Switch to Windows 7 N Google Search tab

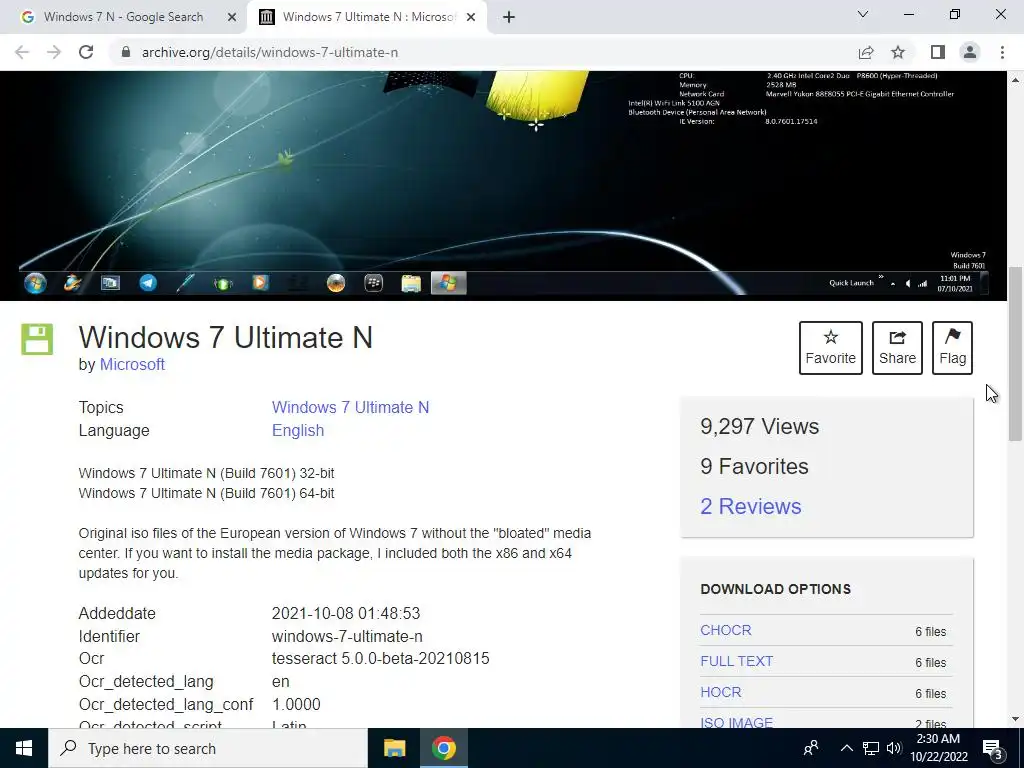pyautogui.click(x=123, y=17)
